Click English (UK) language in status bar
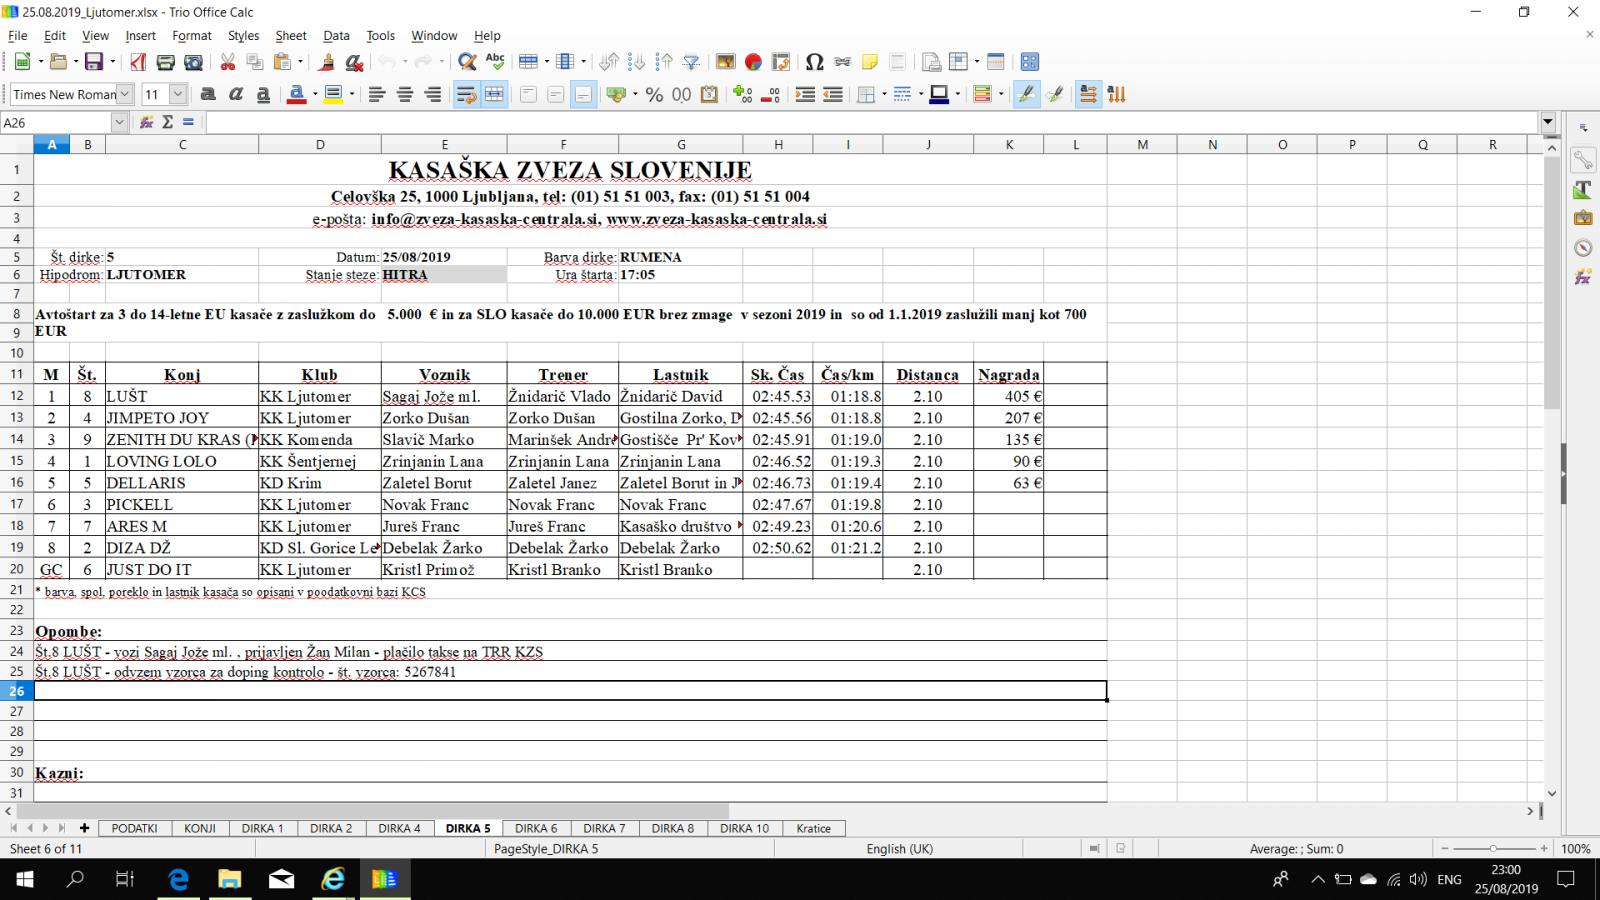Screen dimensions: 1600x900 click(899, 849)
